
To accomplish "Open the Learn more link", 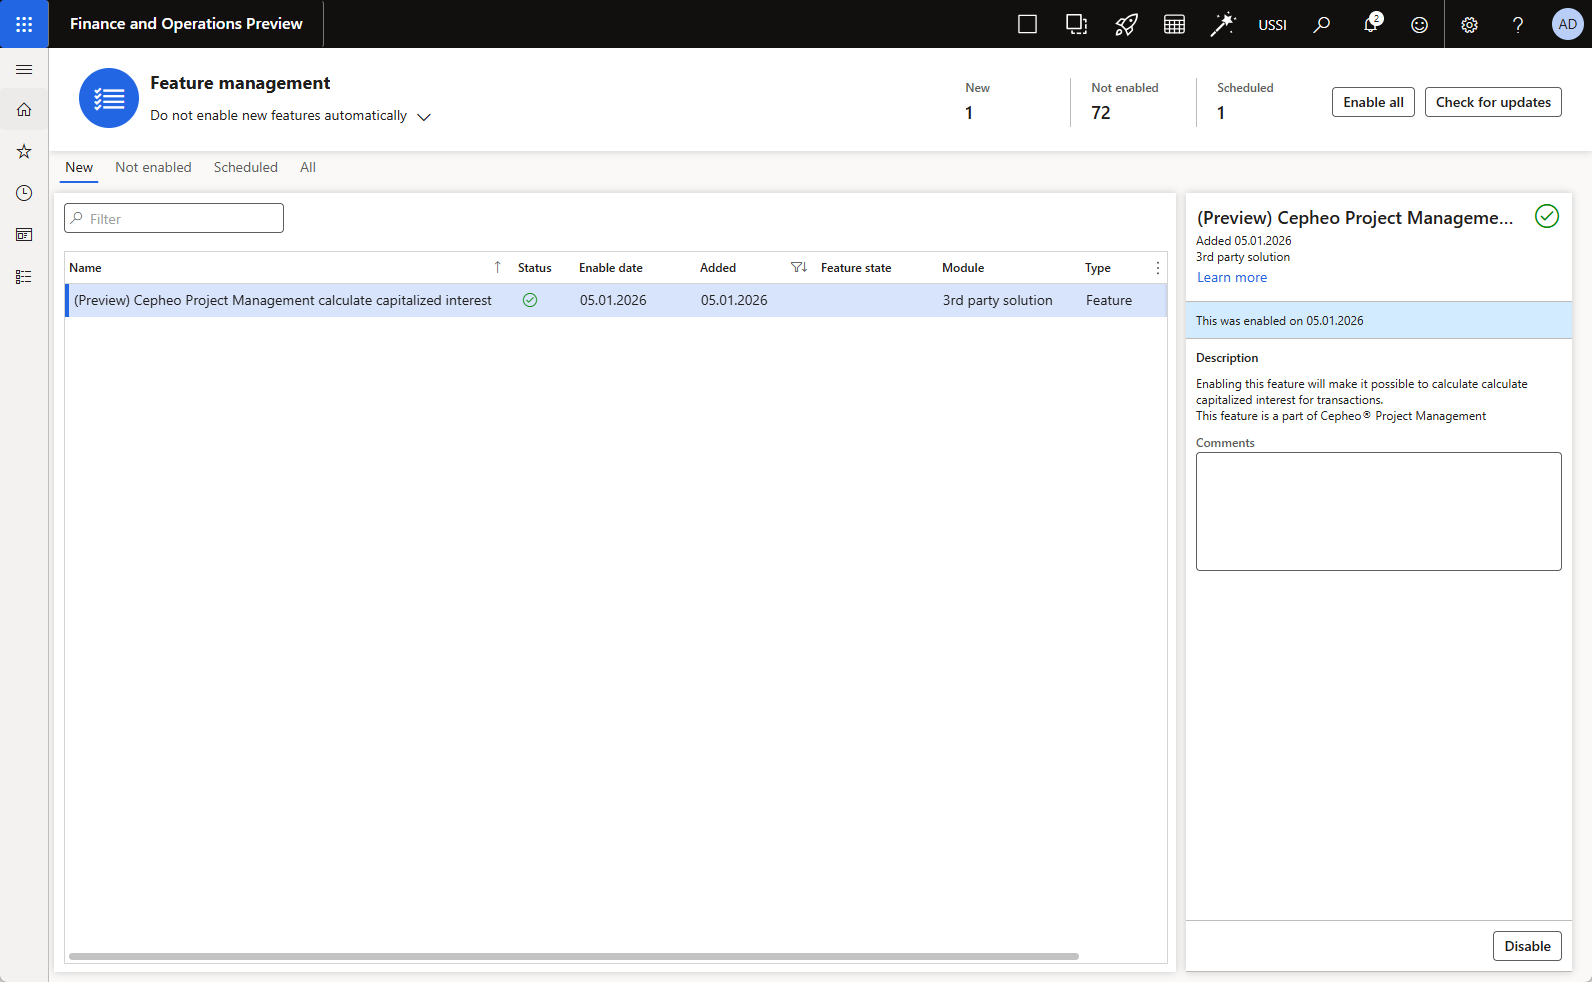I will [x=1231, y=277].
